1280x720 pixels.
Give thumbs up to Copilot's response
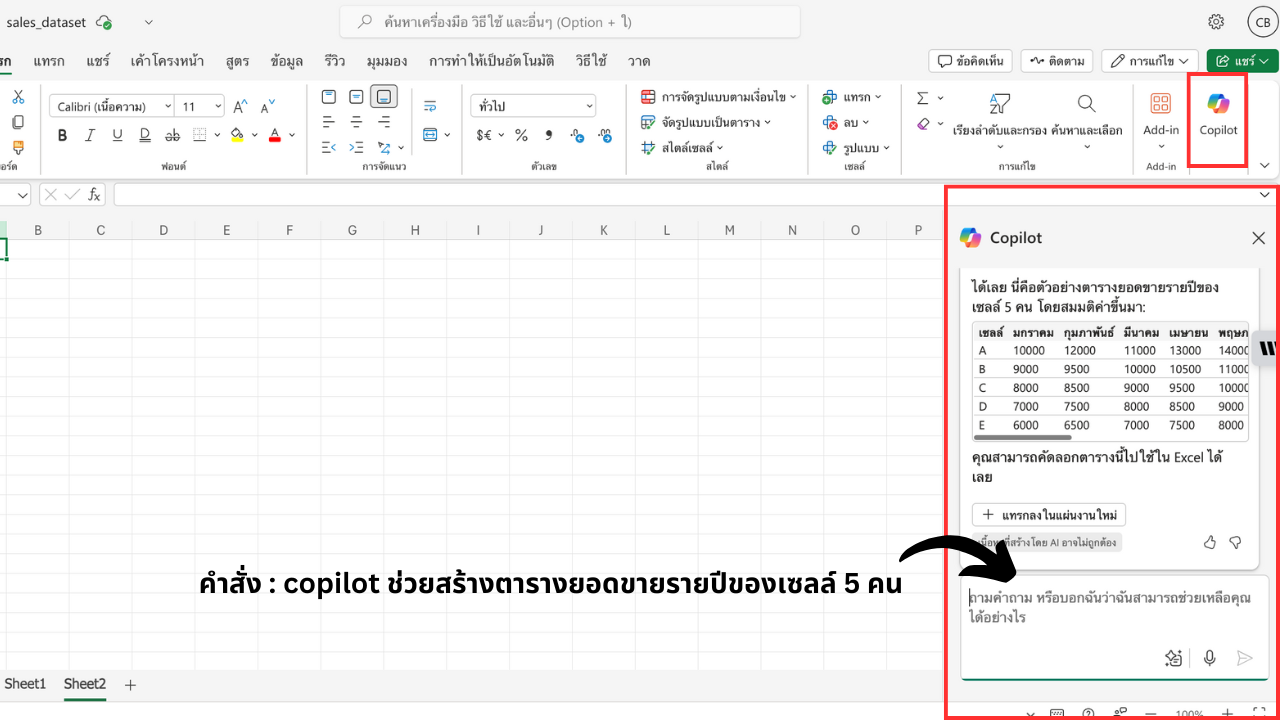pos(1210,542)
